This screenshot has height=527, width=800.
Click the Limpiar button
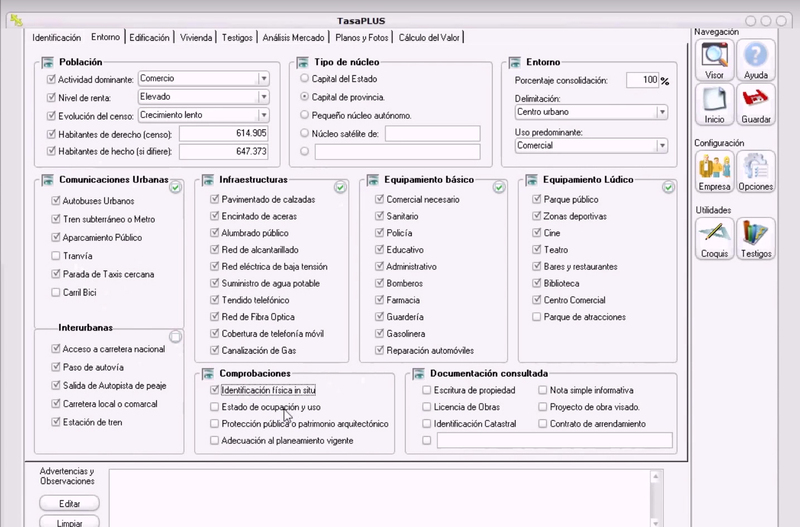(x=69, y=522)
